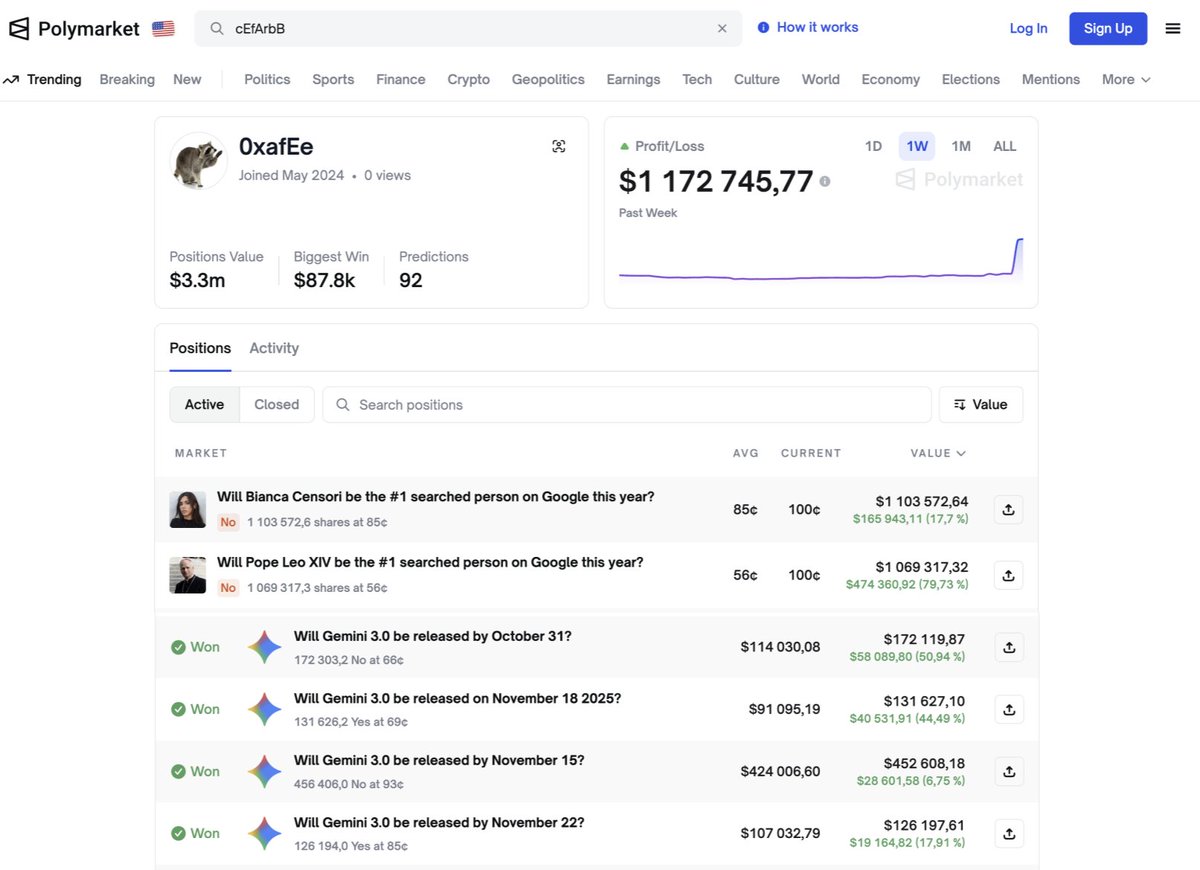Click Gemini icon on November 22 row
The height and width of the screenshot is (870, 1200).
[x=265, y=834]
